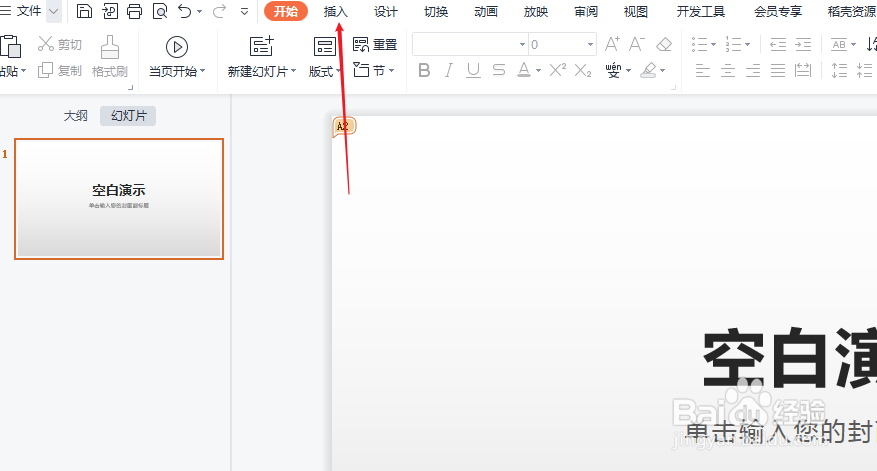
Task: Switch to the 设计 tab
Action: point(385,11)
